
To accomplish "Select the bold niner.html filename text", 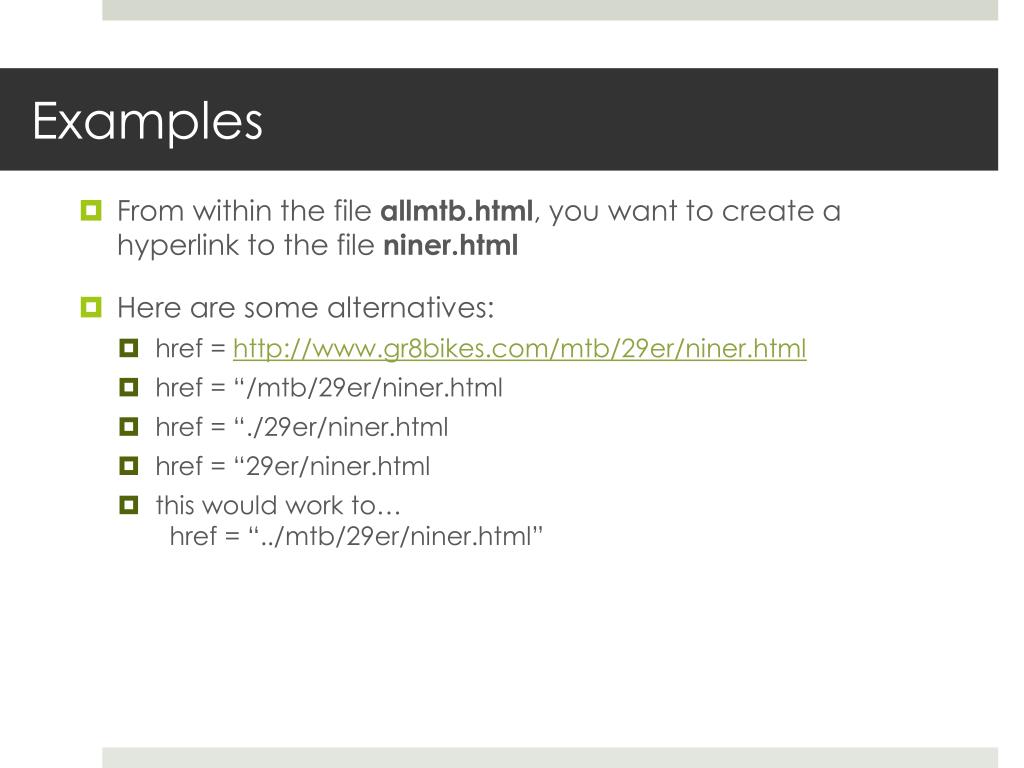I will click(451, 246).
